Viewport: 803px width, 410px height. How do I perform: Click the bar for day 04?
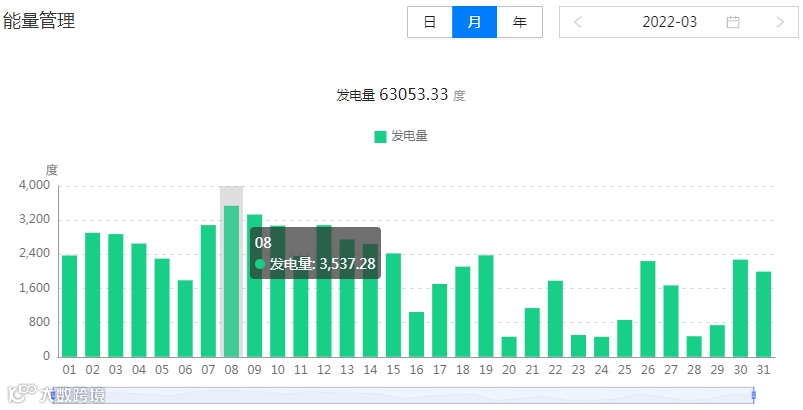tap(139, 300)
